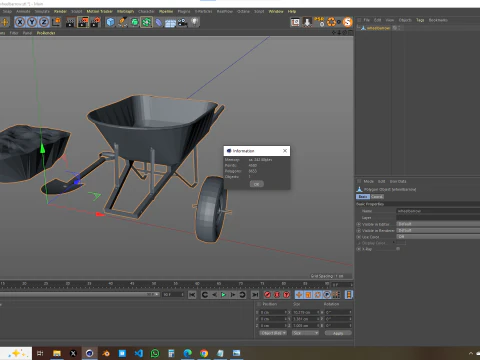Open Google Chrome from the taskbar
480x360 pixels.
coord(204,353)
